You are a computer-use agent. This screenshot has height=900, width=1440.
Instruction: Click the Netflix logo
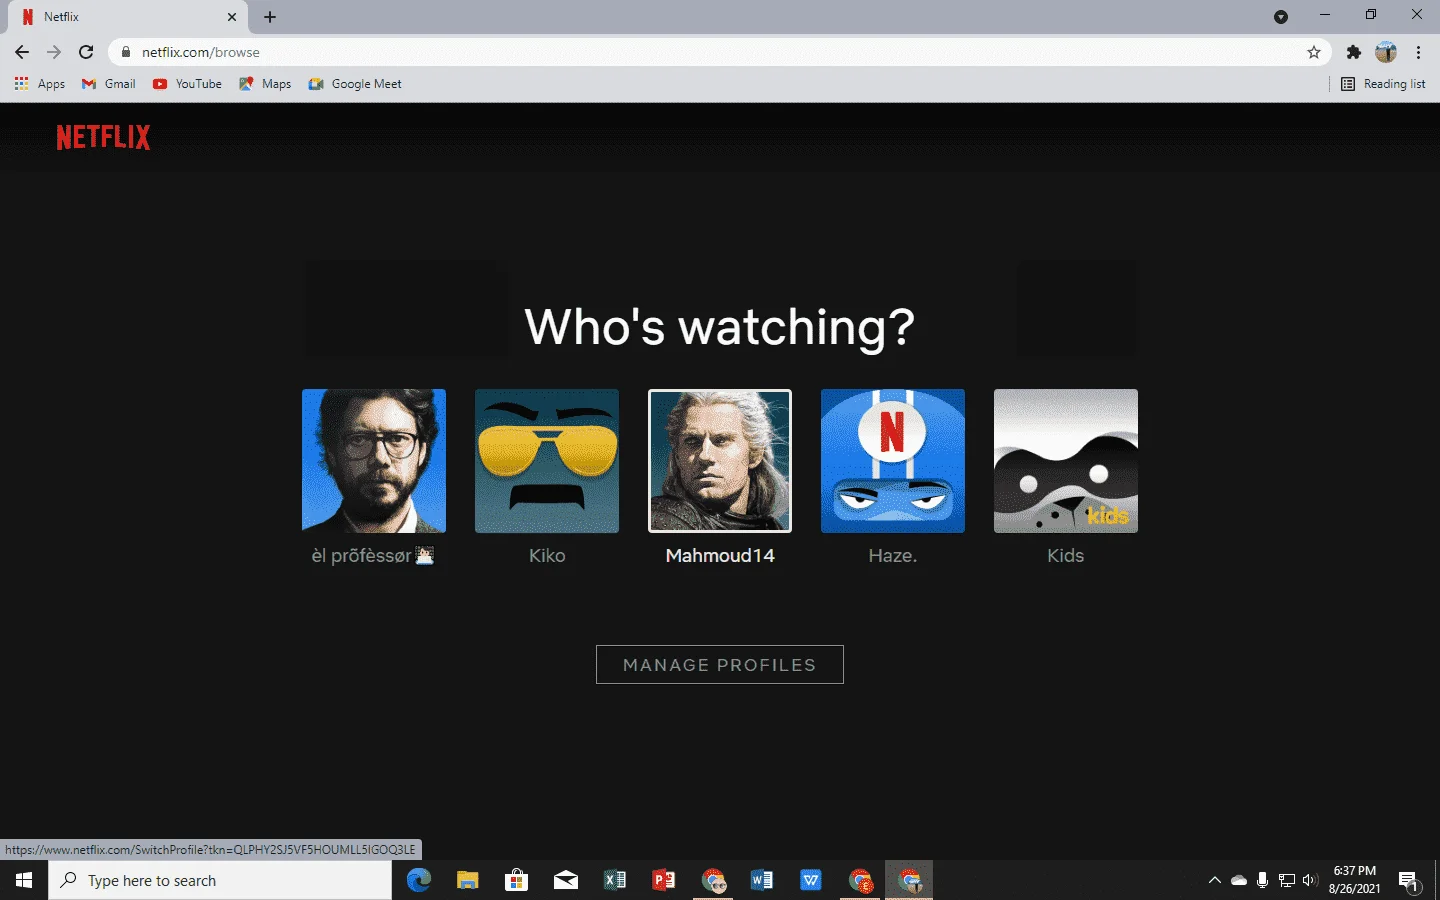[103, 137]
